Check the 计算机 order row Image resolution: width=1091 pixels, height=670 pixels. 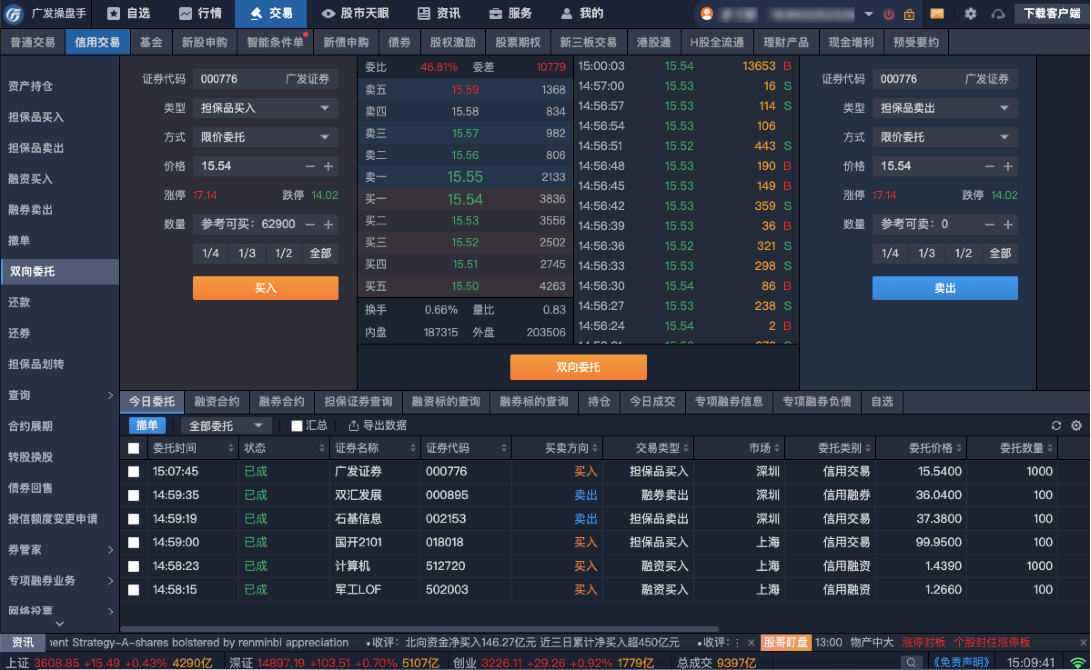(134, 566)
